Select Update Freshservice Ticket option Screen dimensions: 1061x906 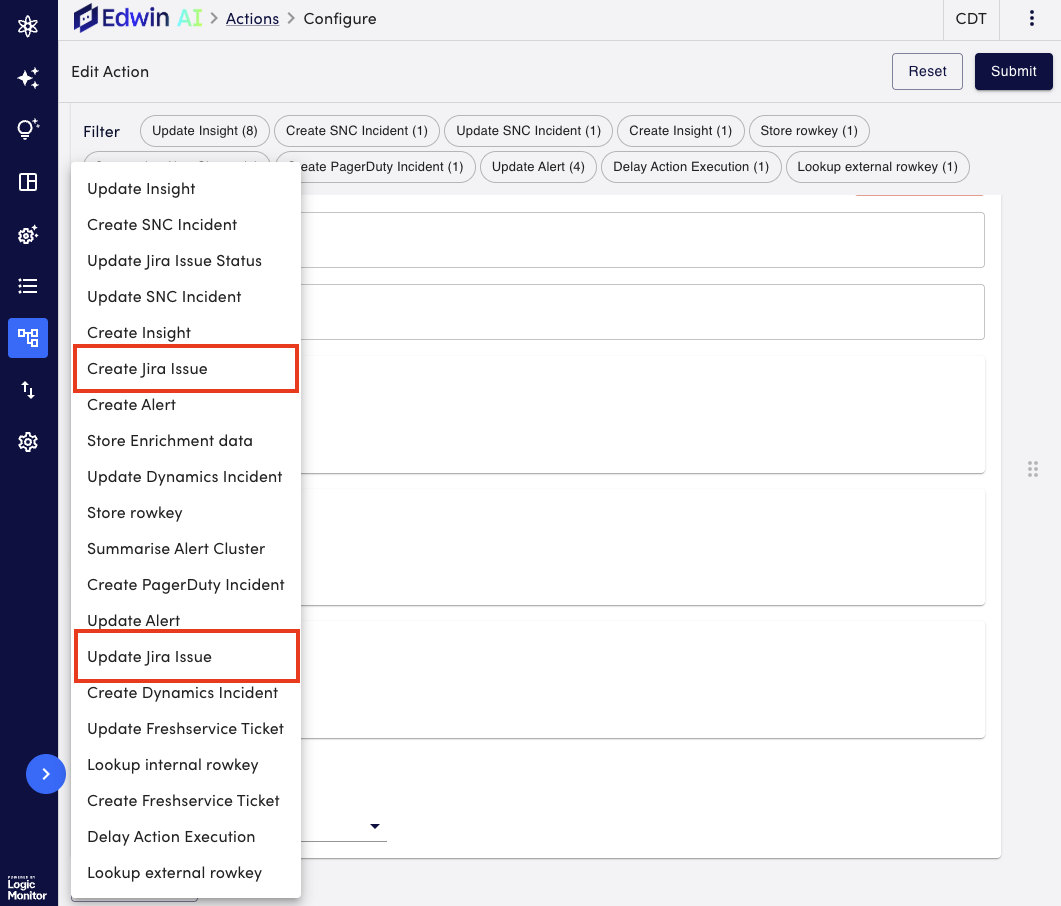185,729
